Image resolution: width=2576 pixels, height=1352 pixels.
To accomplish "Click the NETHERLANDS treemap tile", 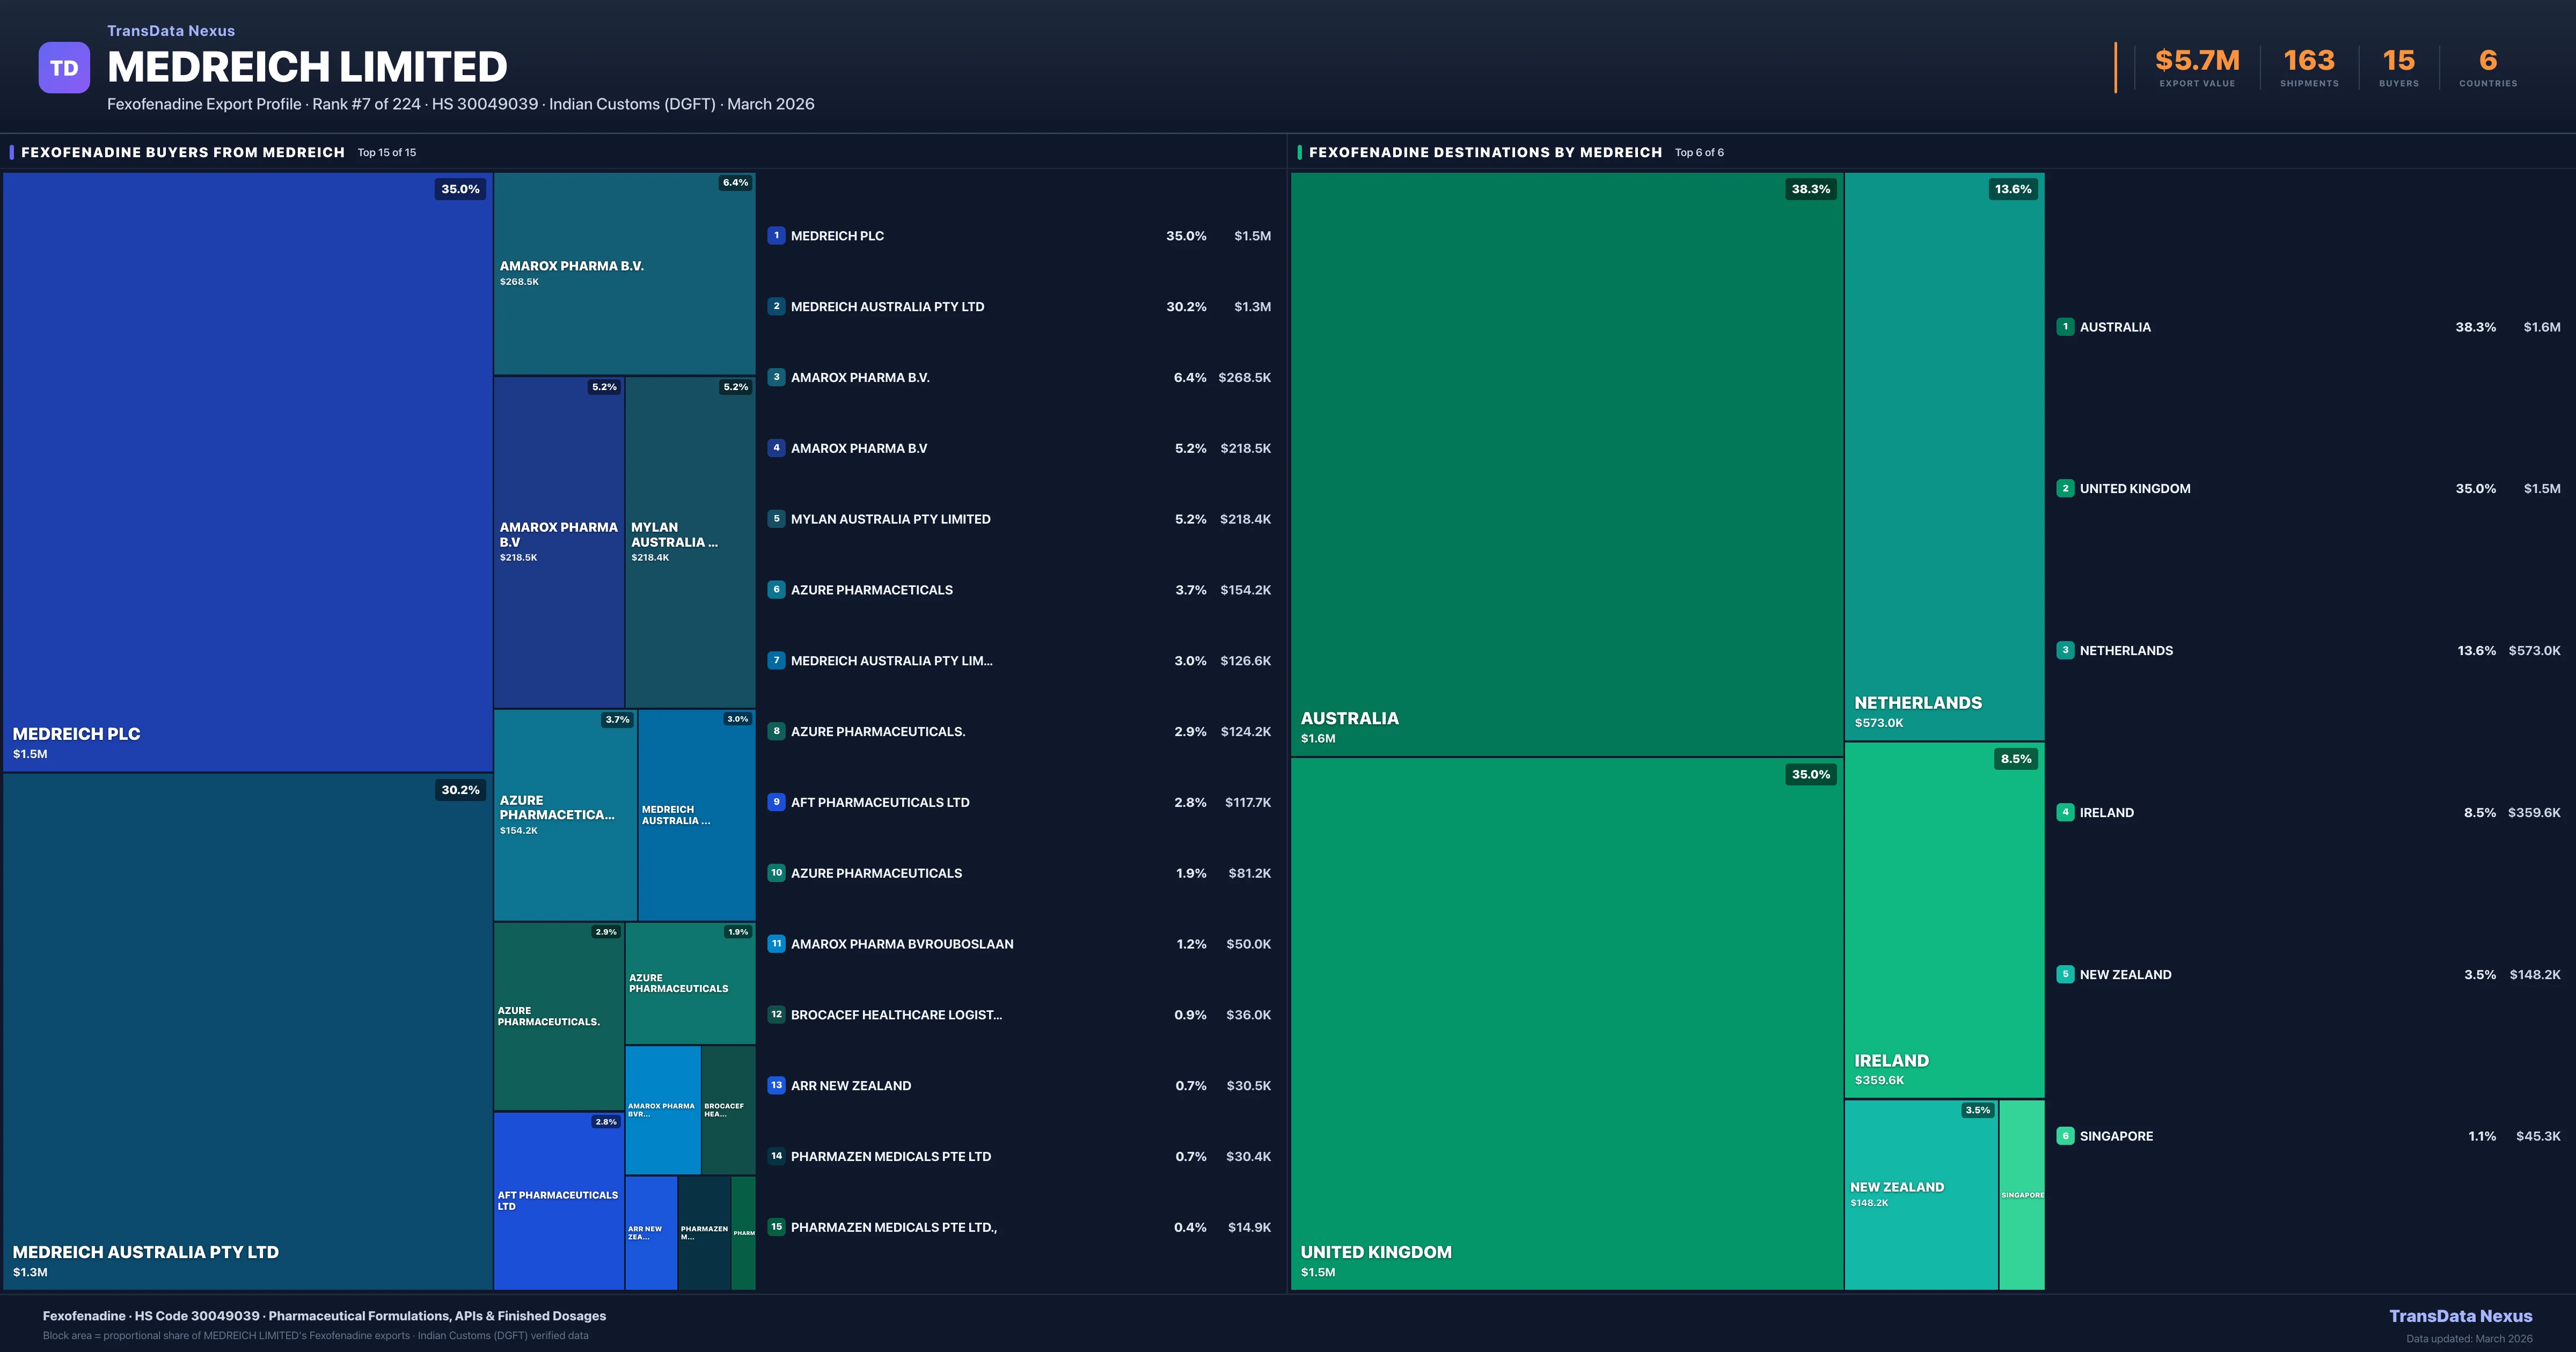I will click(x=1943, y=455).
